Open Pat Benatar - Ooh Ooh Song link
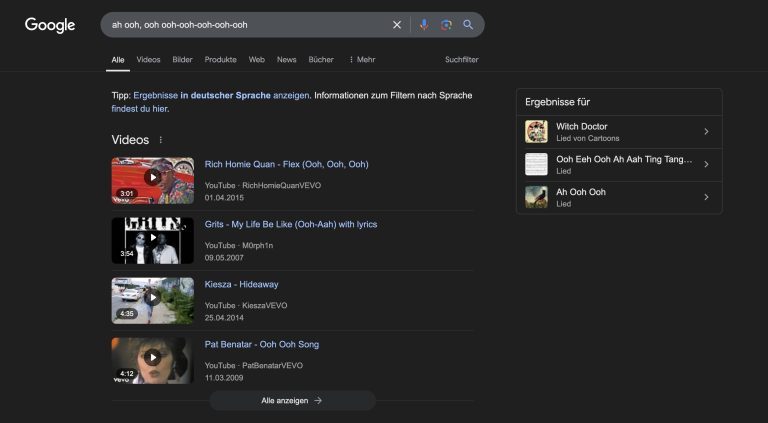768x423 pixels. click(262, 345)
